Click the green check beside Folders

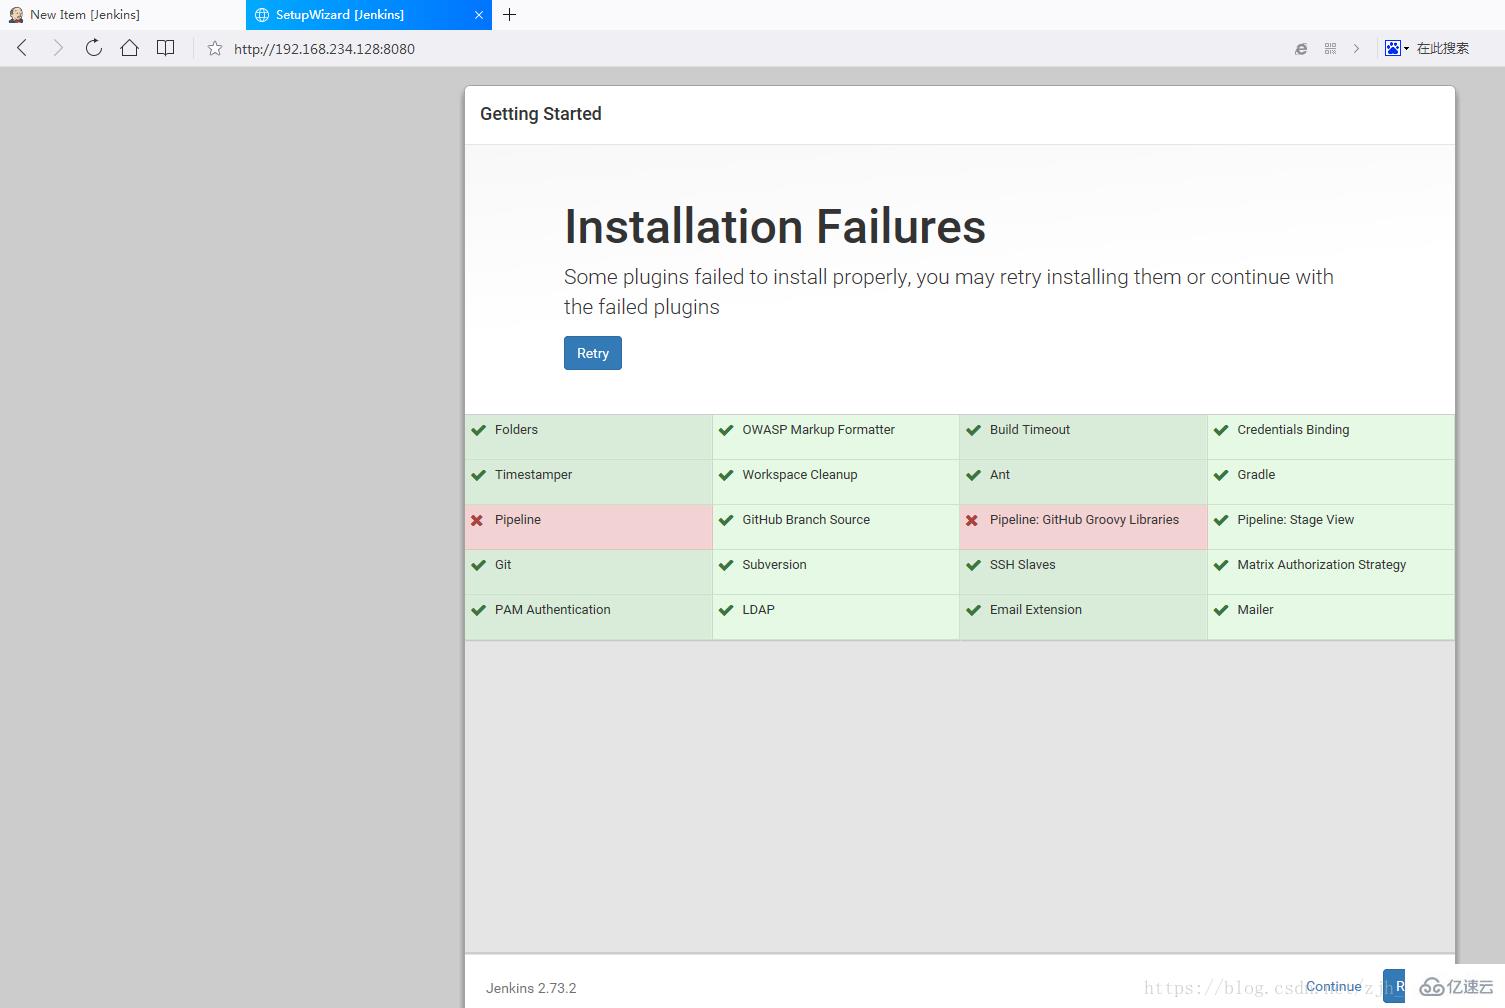point(478,430)
